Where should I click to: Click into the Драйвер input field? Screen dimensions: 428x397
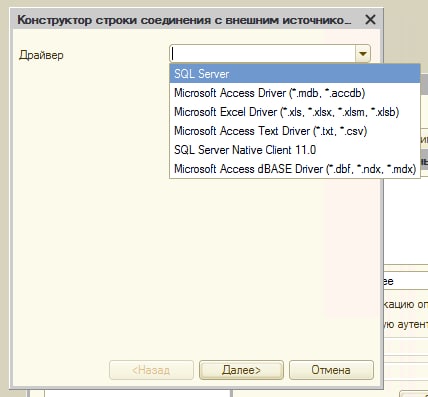point(263,54)
